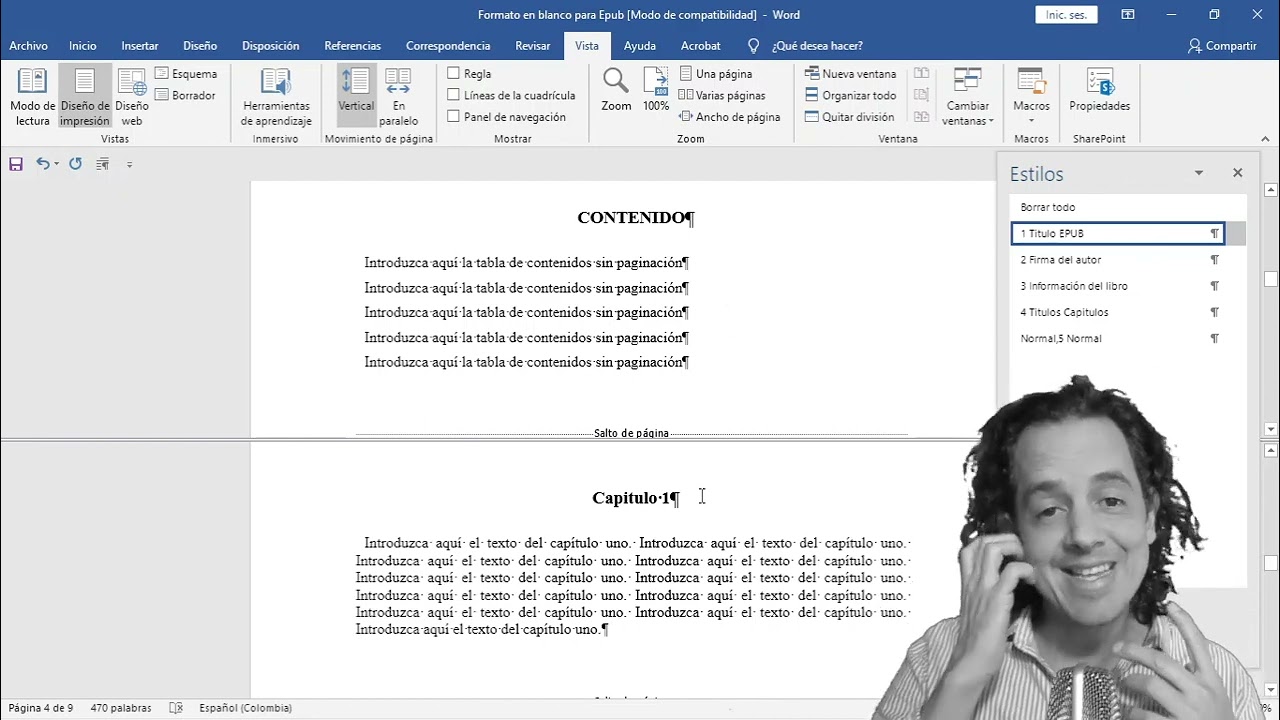Image resolution: width=1280 pixels, height=720 pixels.
Task: Click the quick access icon right of Redo
Action: [102, 164]
